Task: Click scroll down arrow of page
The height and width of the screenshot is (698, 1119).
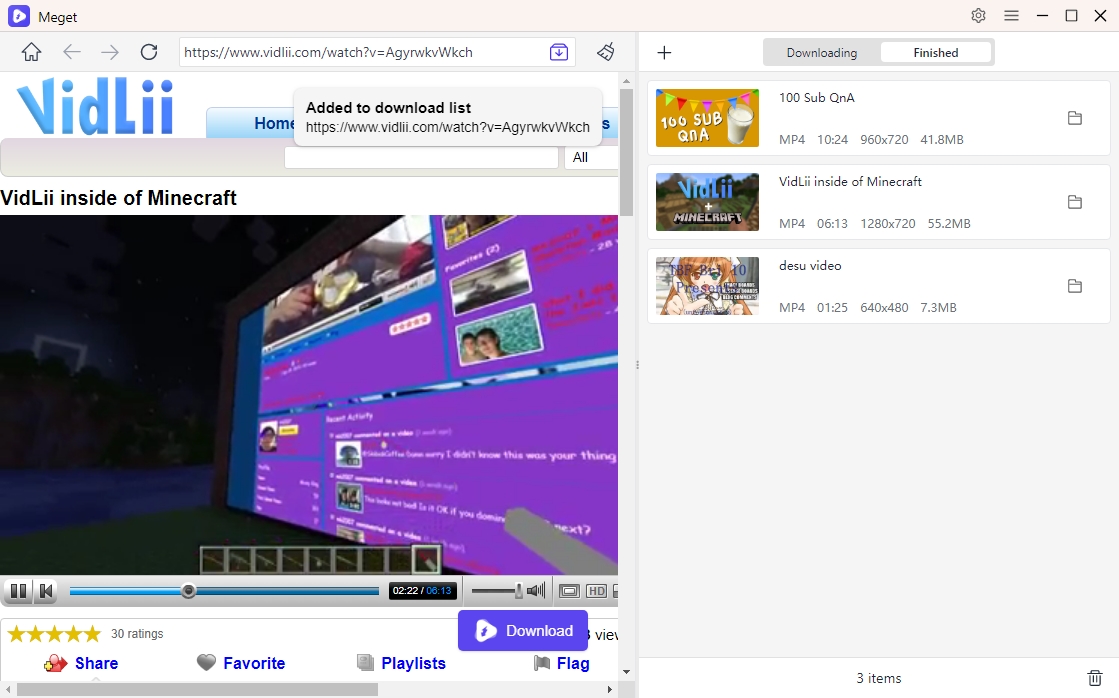Action: [626, 672]
